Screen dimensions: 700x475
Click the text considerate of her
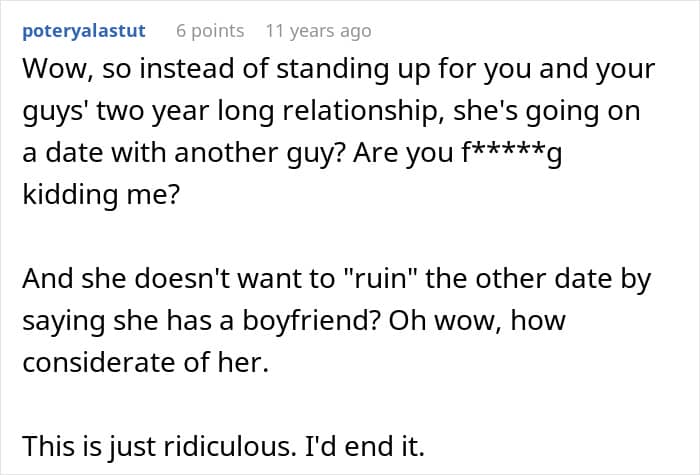point(146,362)
